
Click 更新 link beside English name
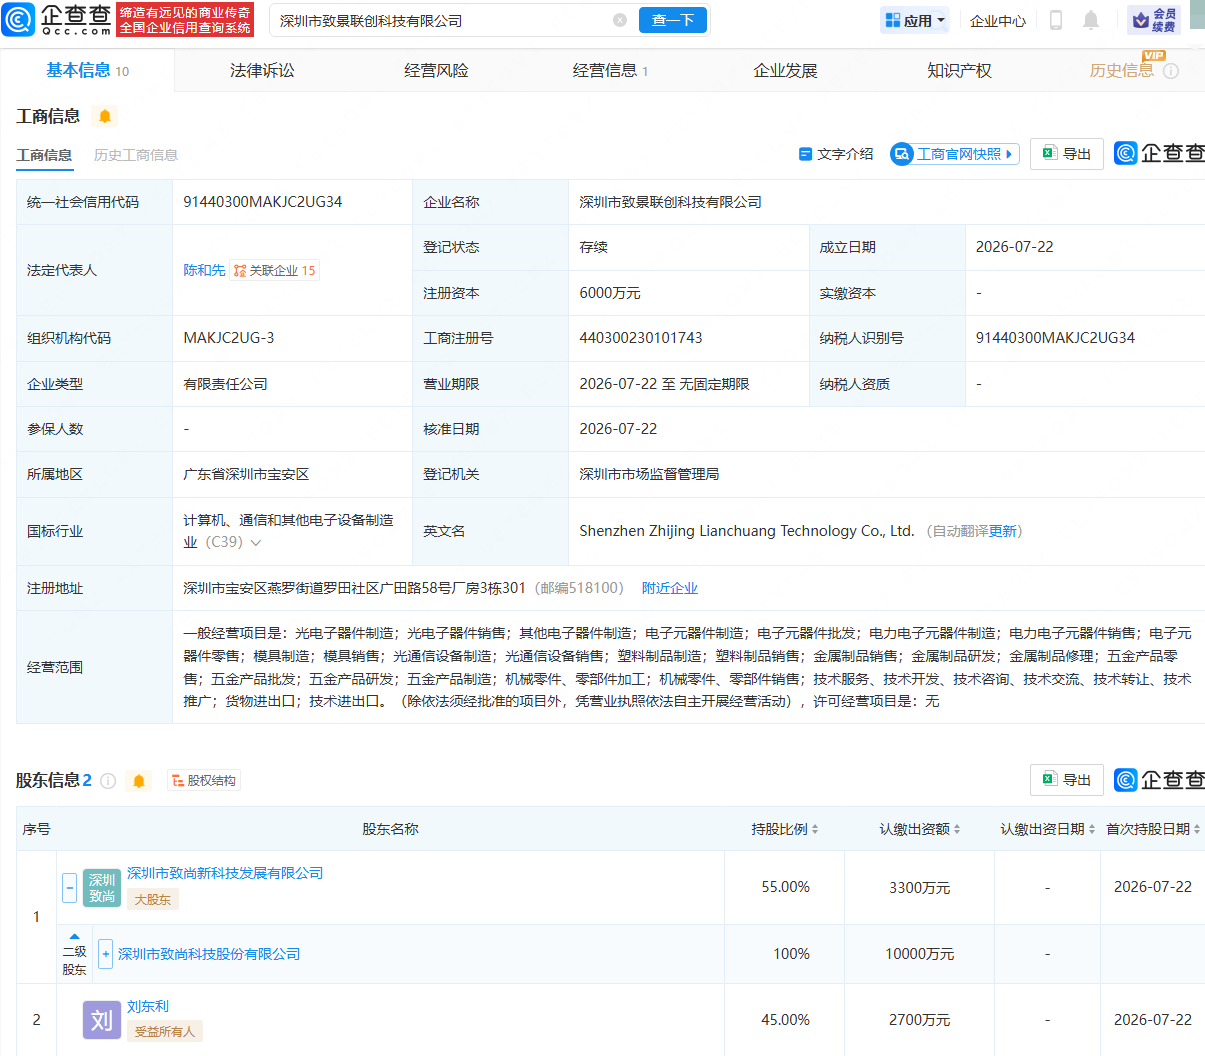pos(1002,531)
